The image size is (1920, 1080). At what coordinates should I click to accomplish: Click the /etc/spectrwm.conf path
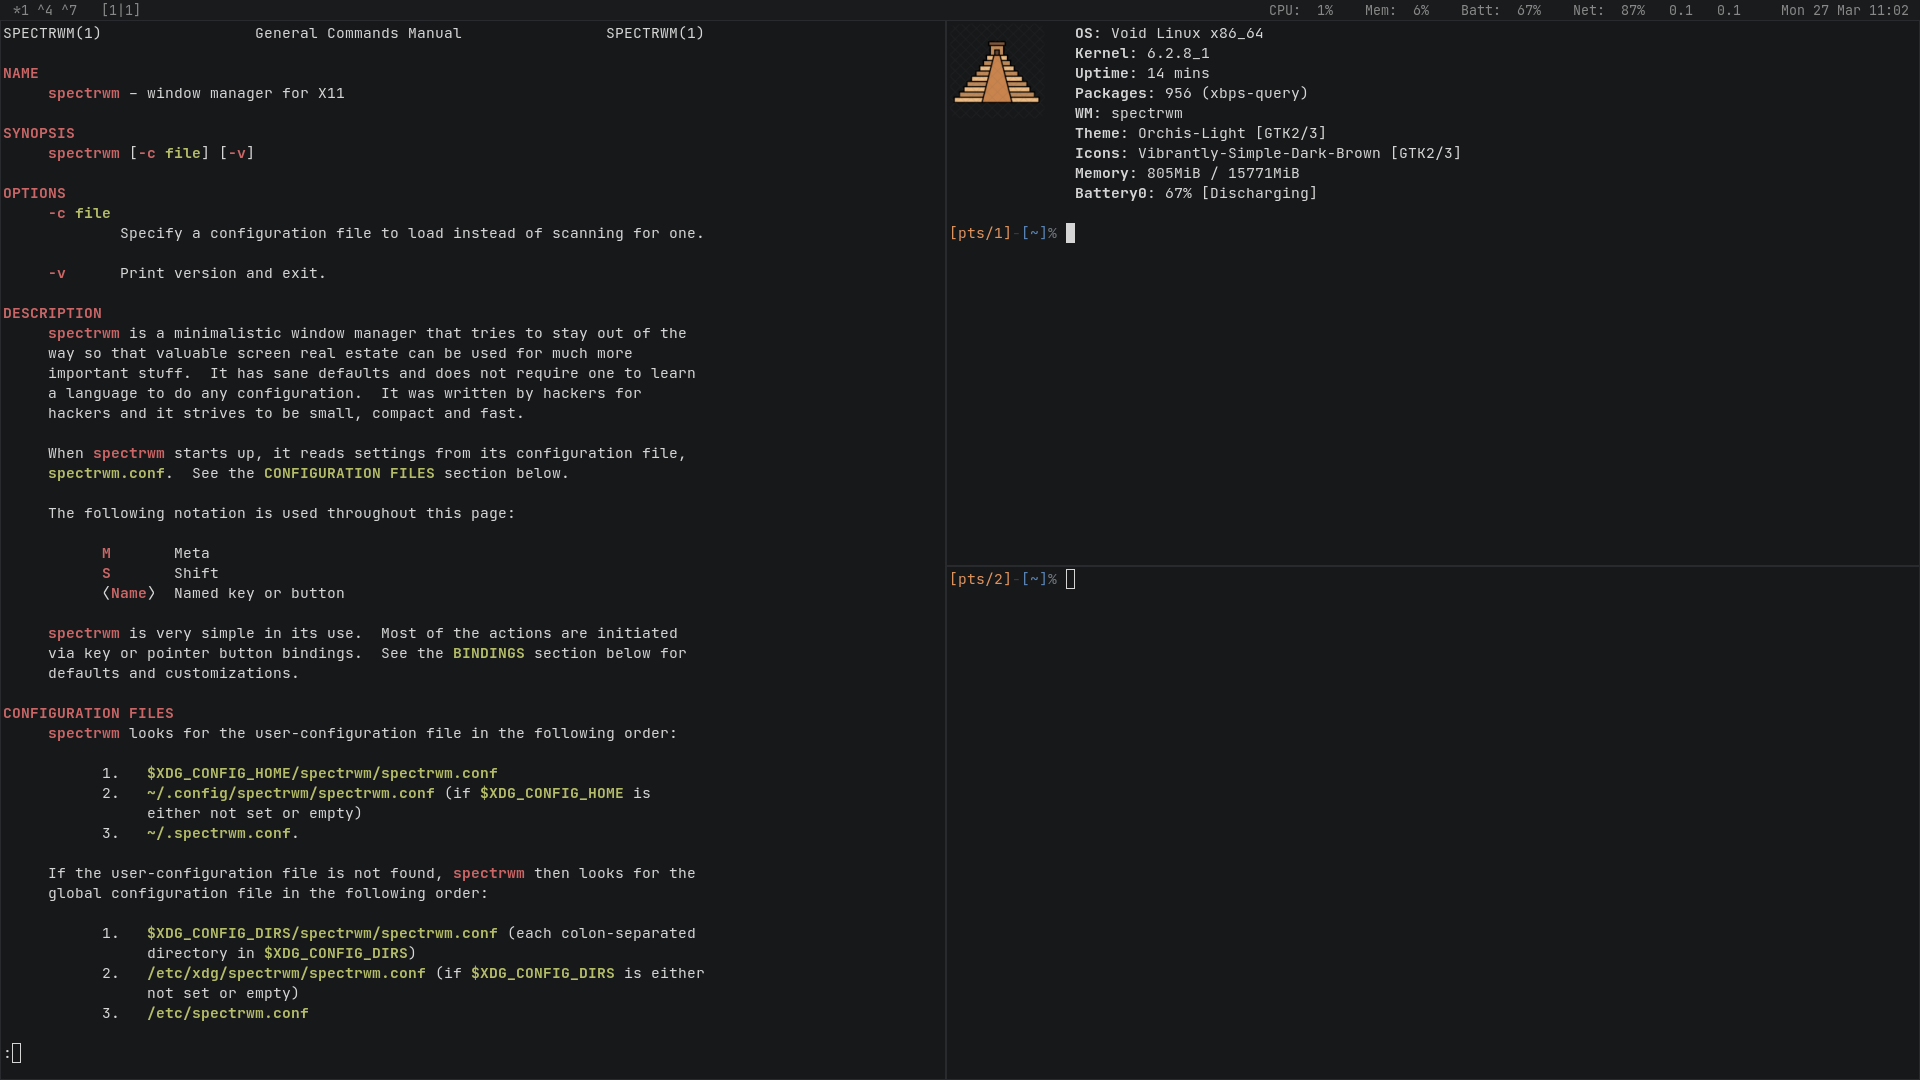pos(228,1013)
